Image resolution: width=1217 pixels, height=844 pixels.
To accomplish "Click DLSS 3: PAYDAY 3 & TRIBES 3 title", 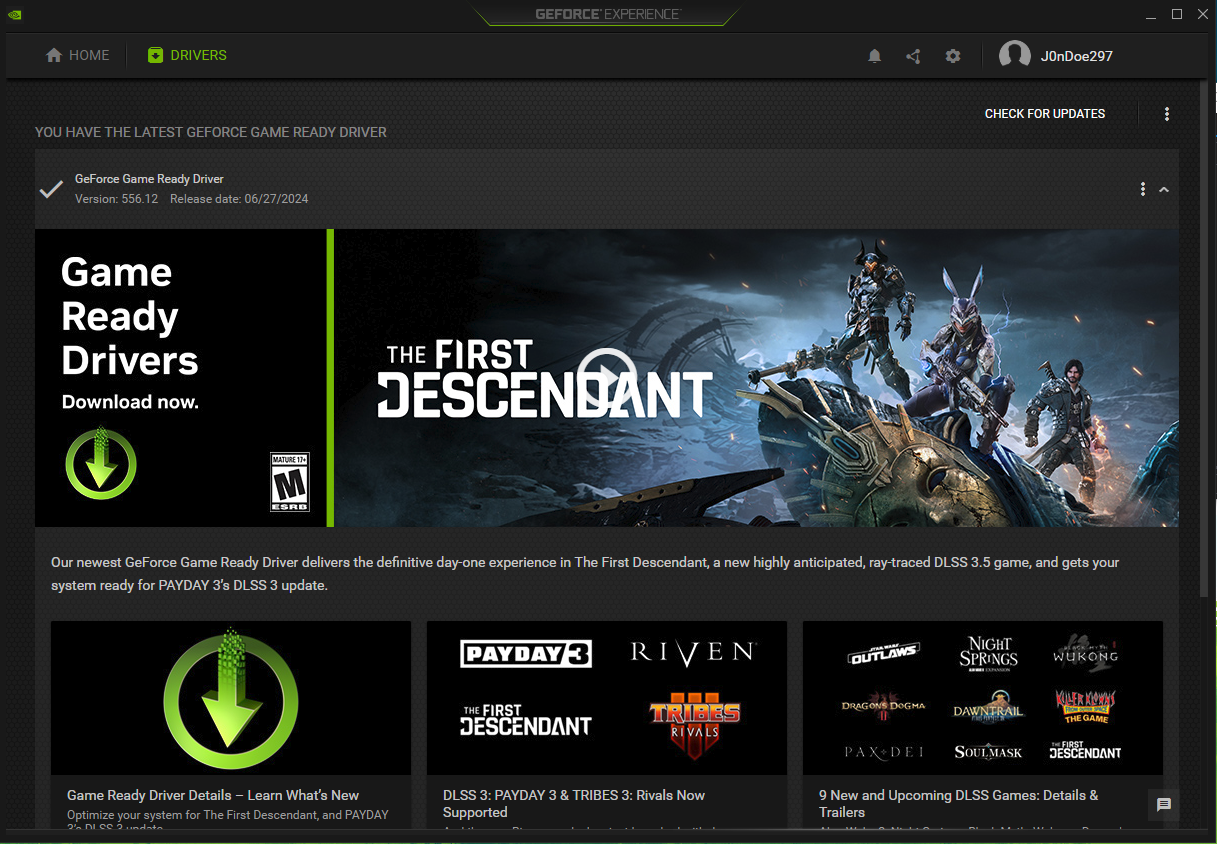I will point(574,803).
